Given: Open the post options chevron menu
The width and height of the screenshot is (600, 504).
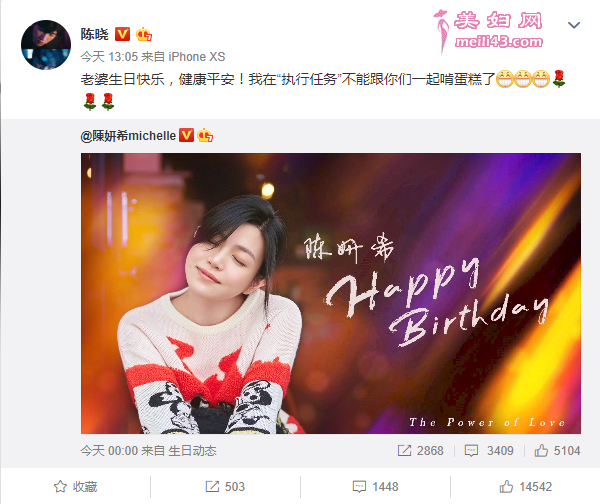Looking at the screenshot, I should pos(574,25).
